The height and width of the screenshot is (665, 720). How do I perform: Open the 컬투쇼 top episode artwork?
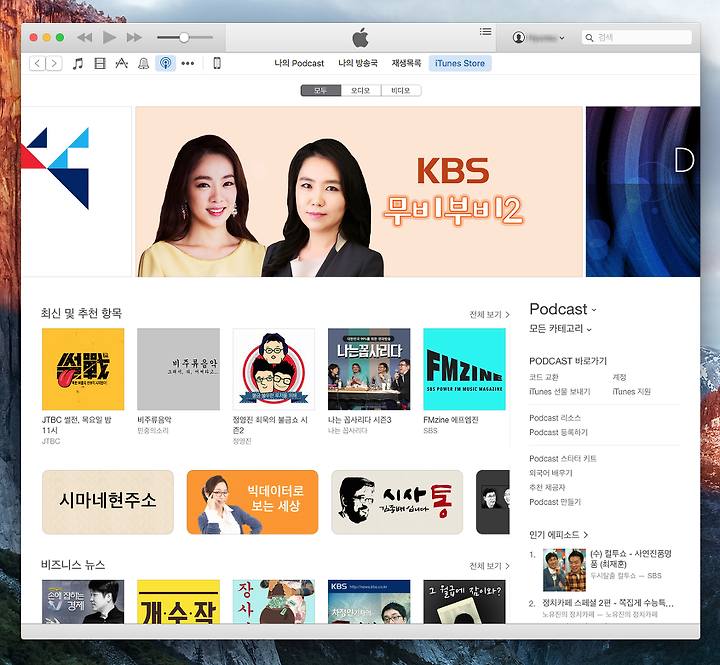[564, 570]
